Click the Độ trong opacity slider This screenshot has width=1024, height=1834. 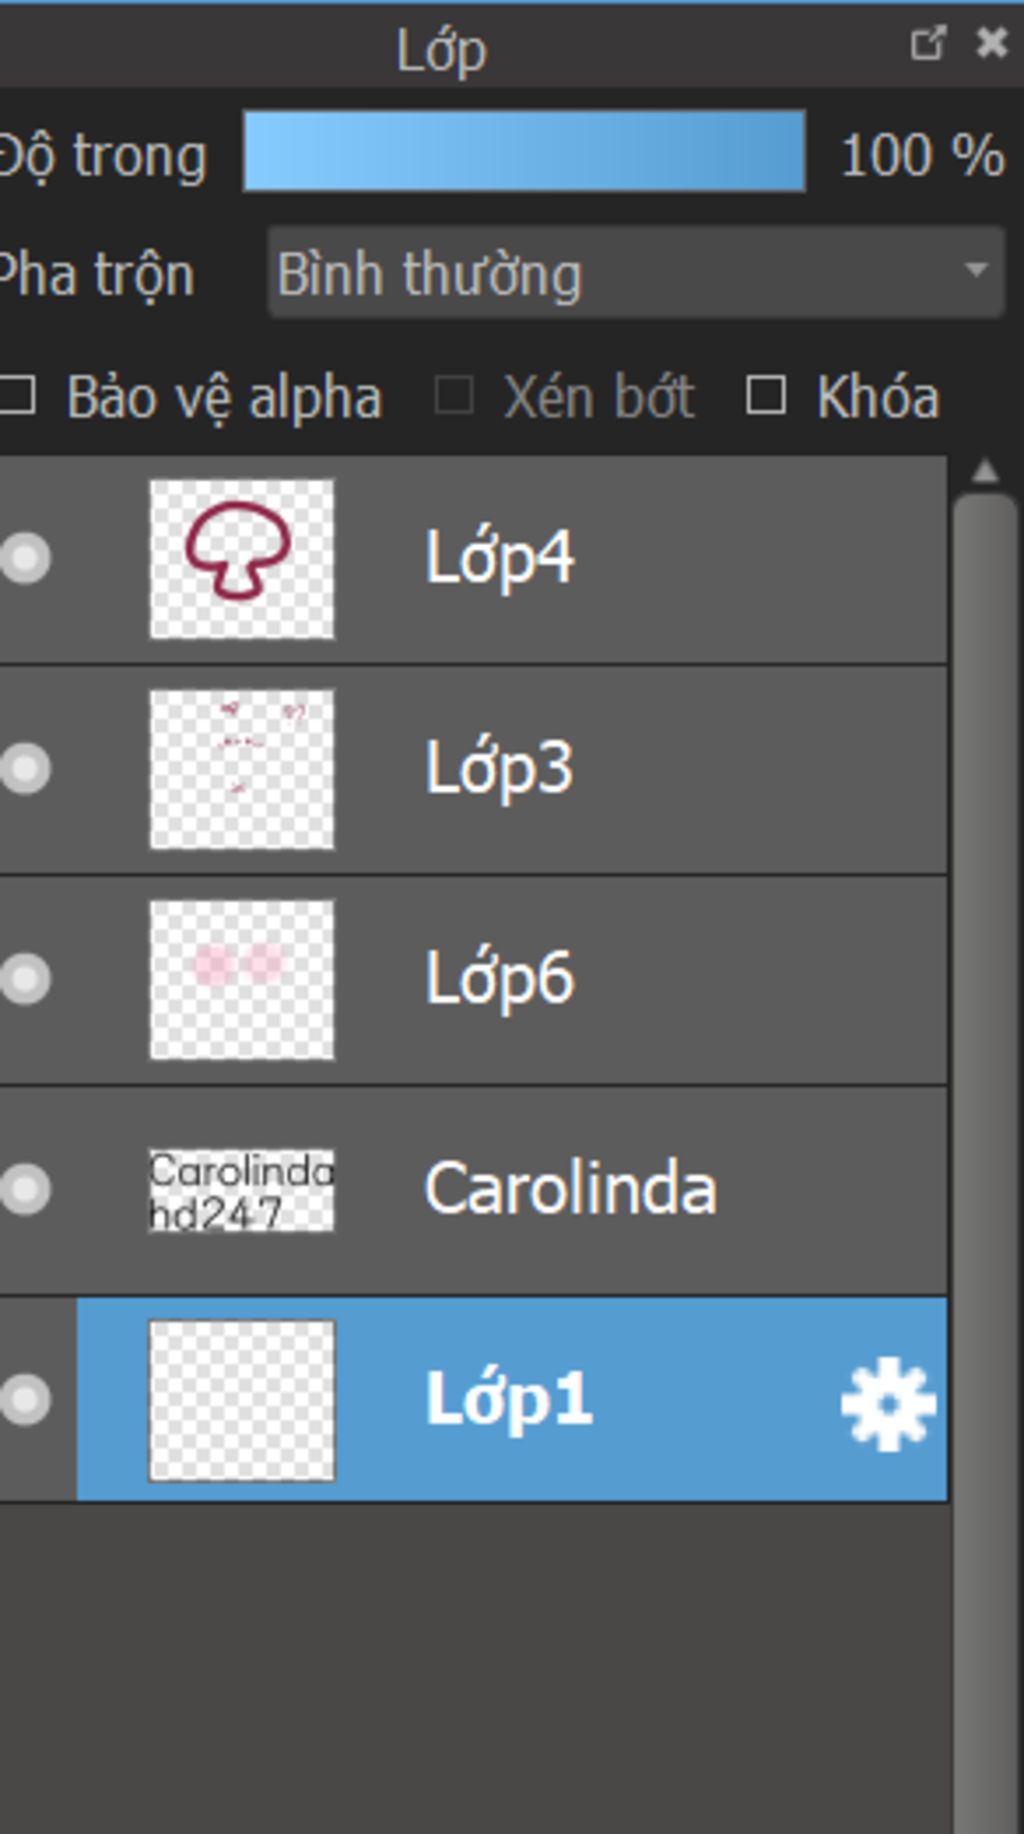[x=524, y=151]
